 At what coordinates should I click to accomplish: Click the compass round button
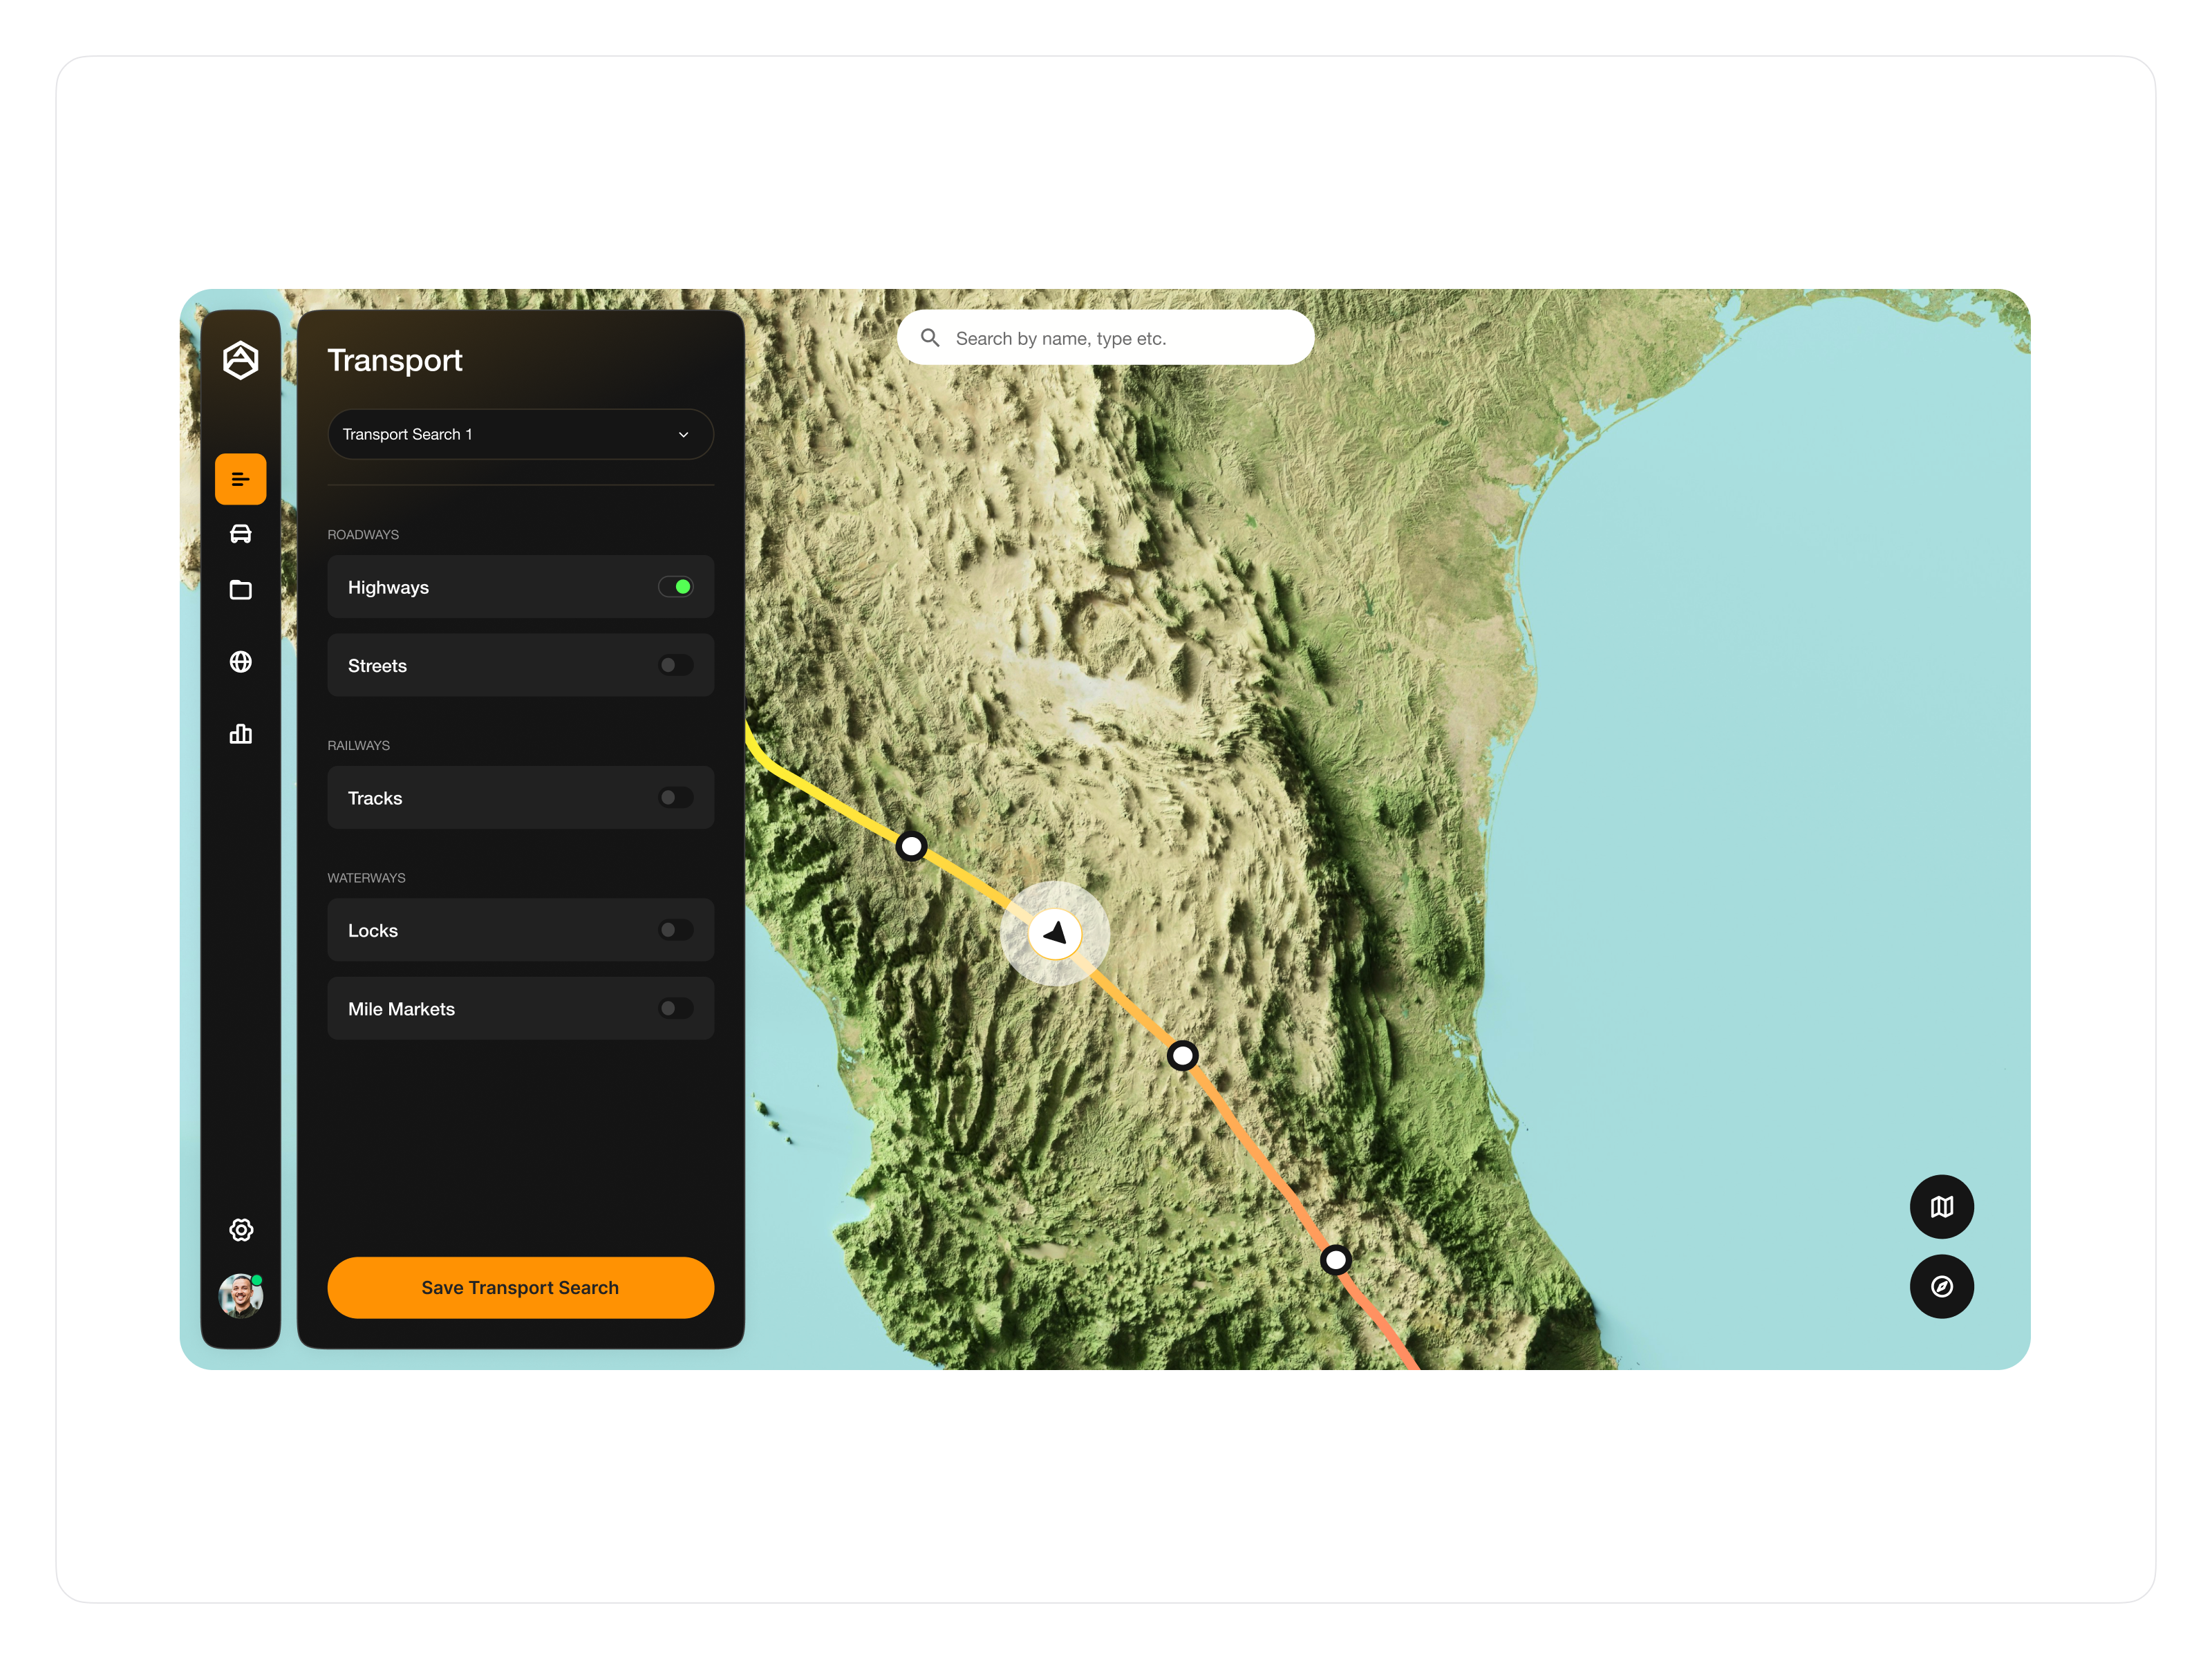tap(1941, 1287)
